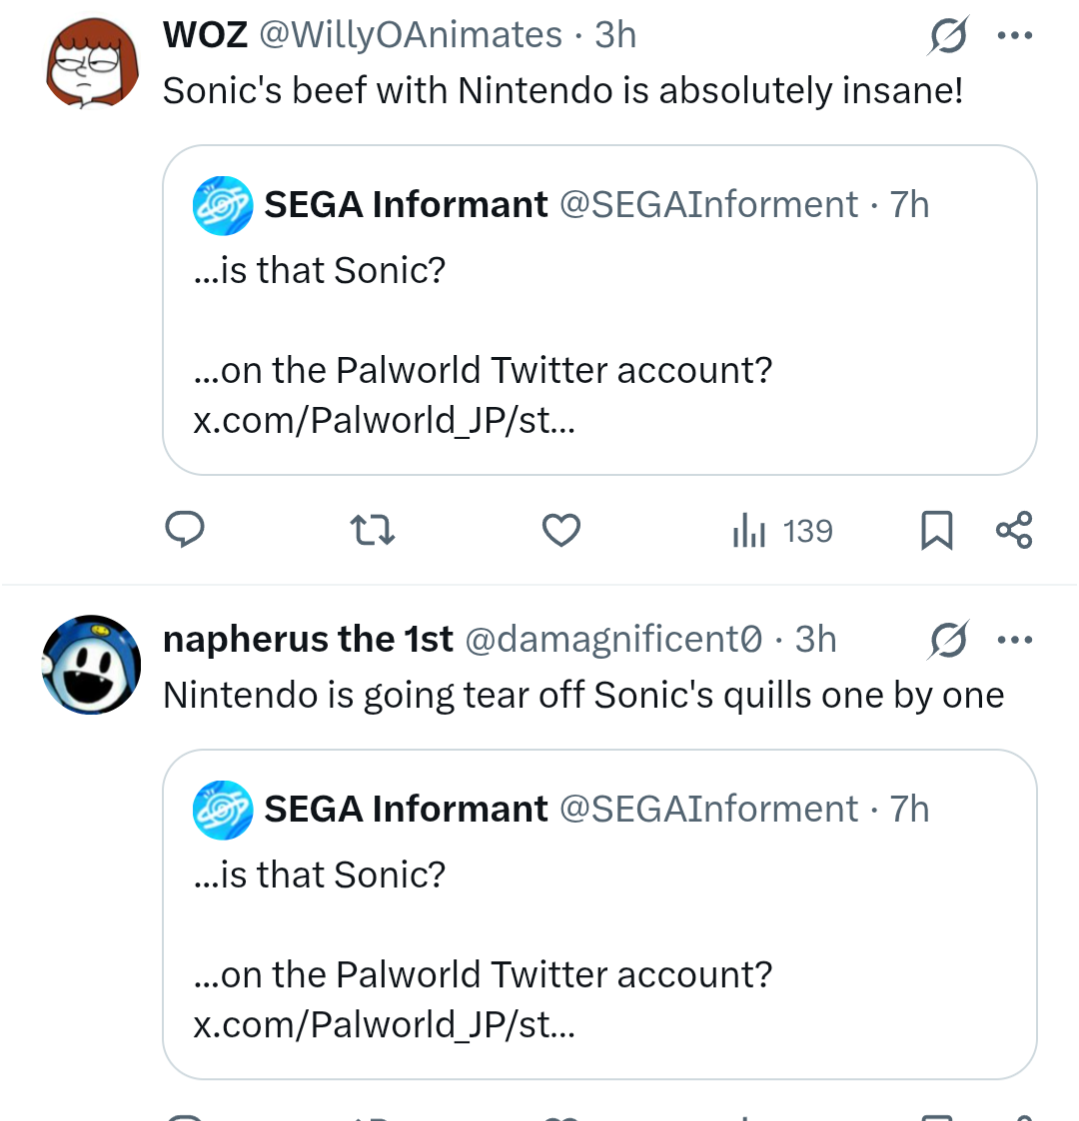Open more options on WOZ's post
The width and height of the screenshot is (1079, 1121).
(x=1015, y=36)
